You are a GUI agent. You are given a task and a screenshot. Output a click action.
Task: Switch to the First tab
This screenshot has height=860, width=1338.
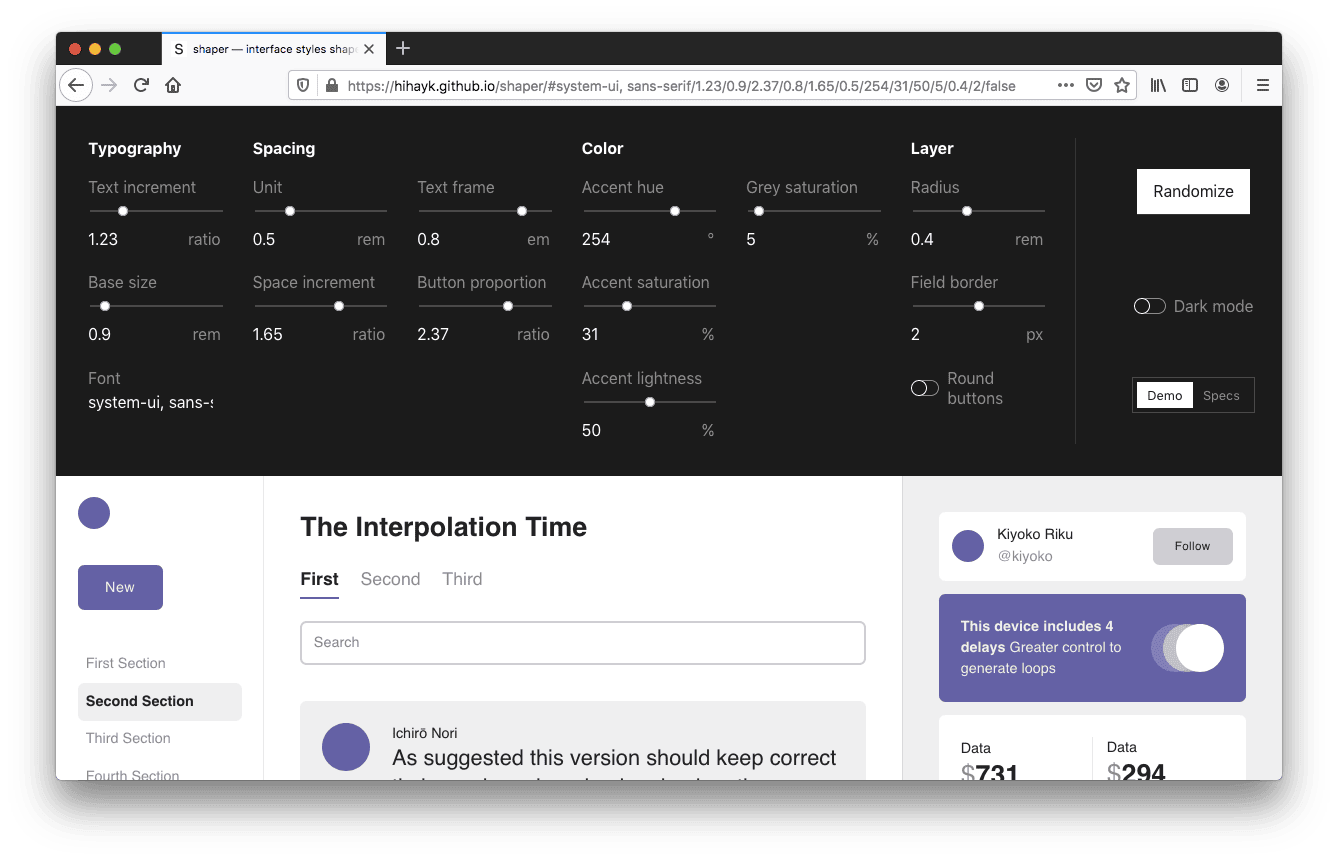coord(320,579)
